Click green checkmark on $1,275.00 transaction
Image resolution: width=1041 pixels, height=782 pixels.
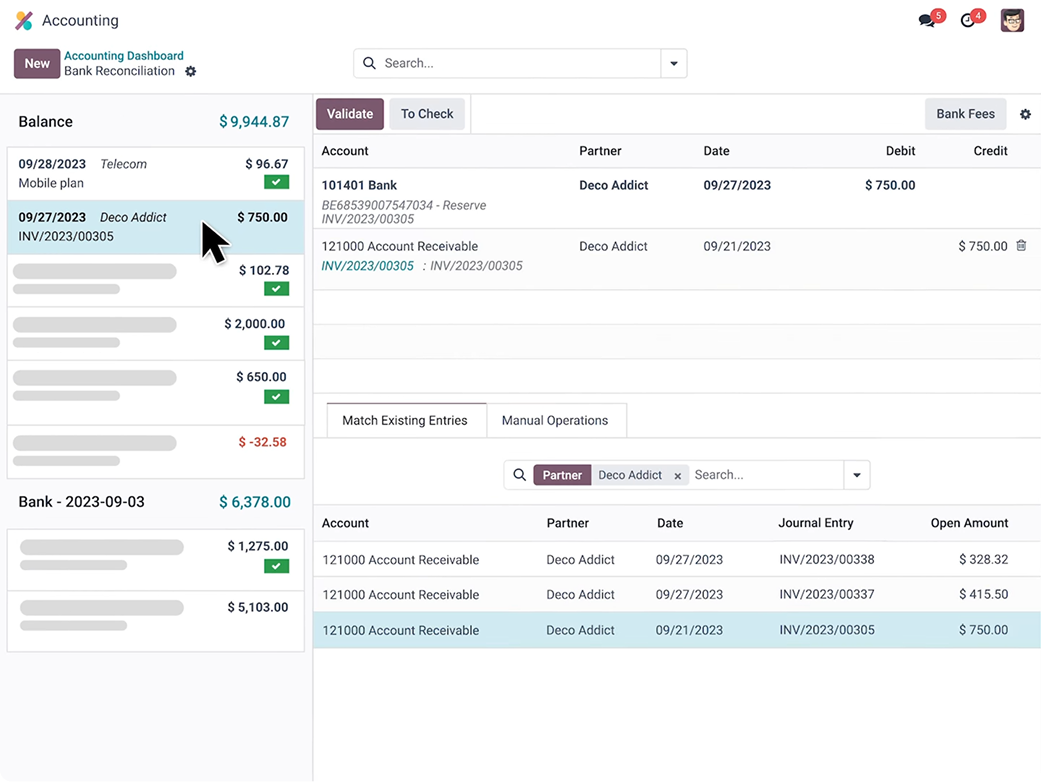pos(276,566)
